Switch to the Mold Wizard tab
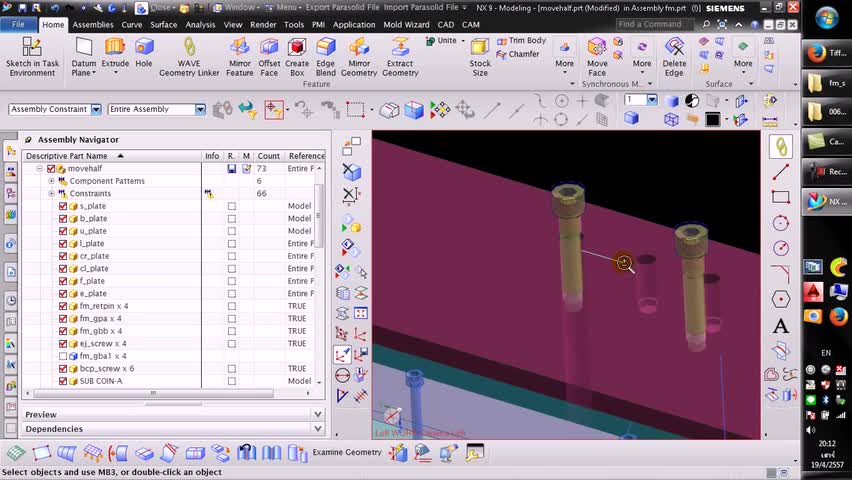The height and width of the screenshot is (480, 852). click(x=406, y=25)
